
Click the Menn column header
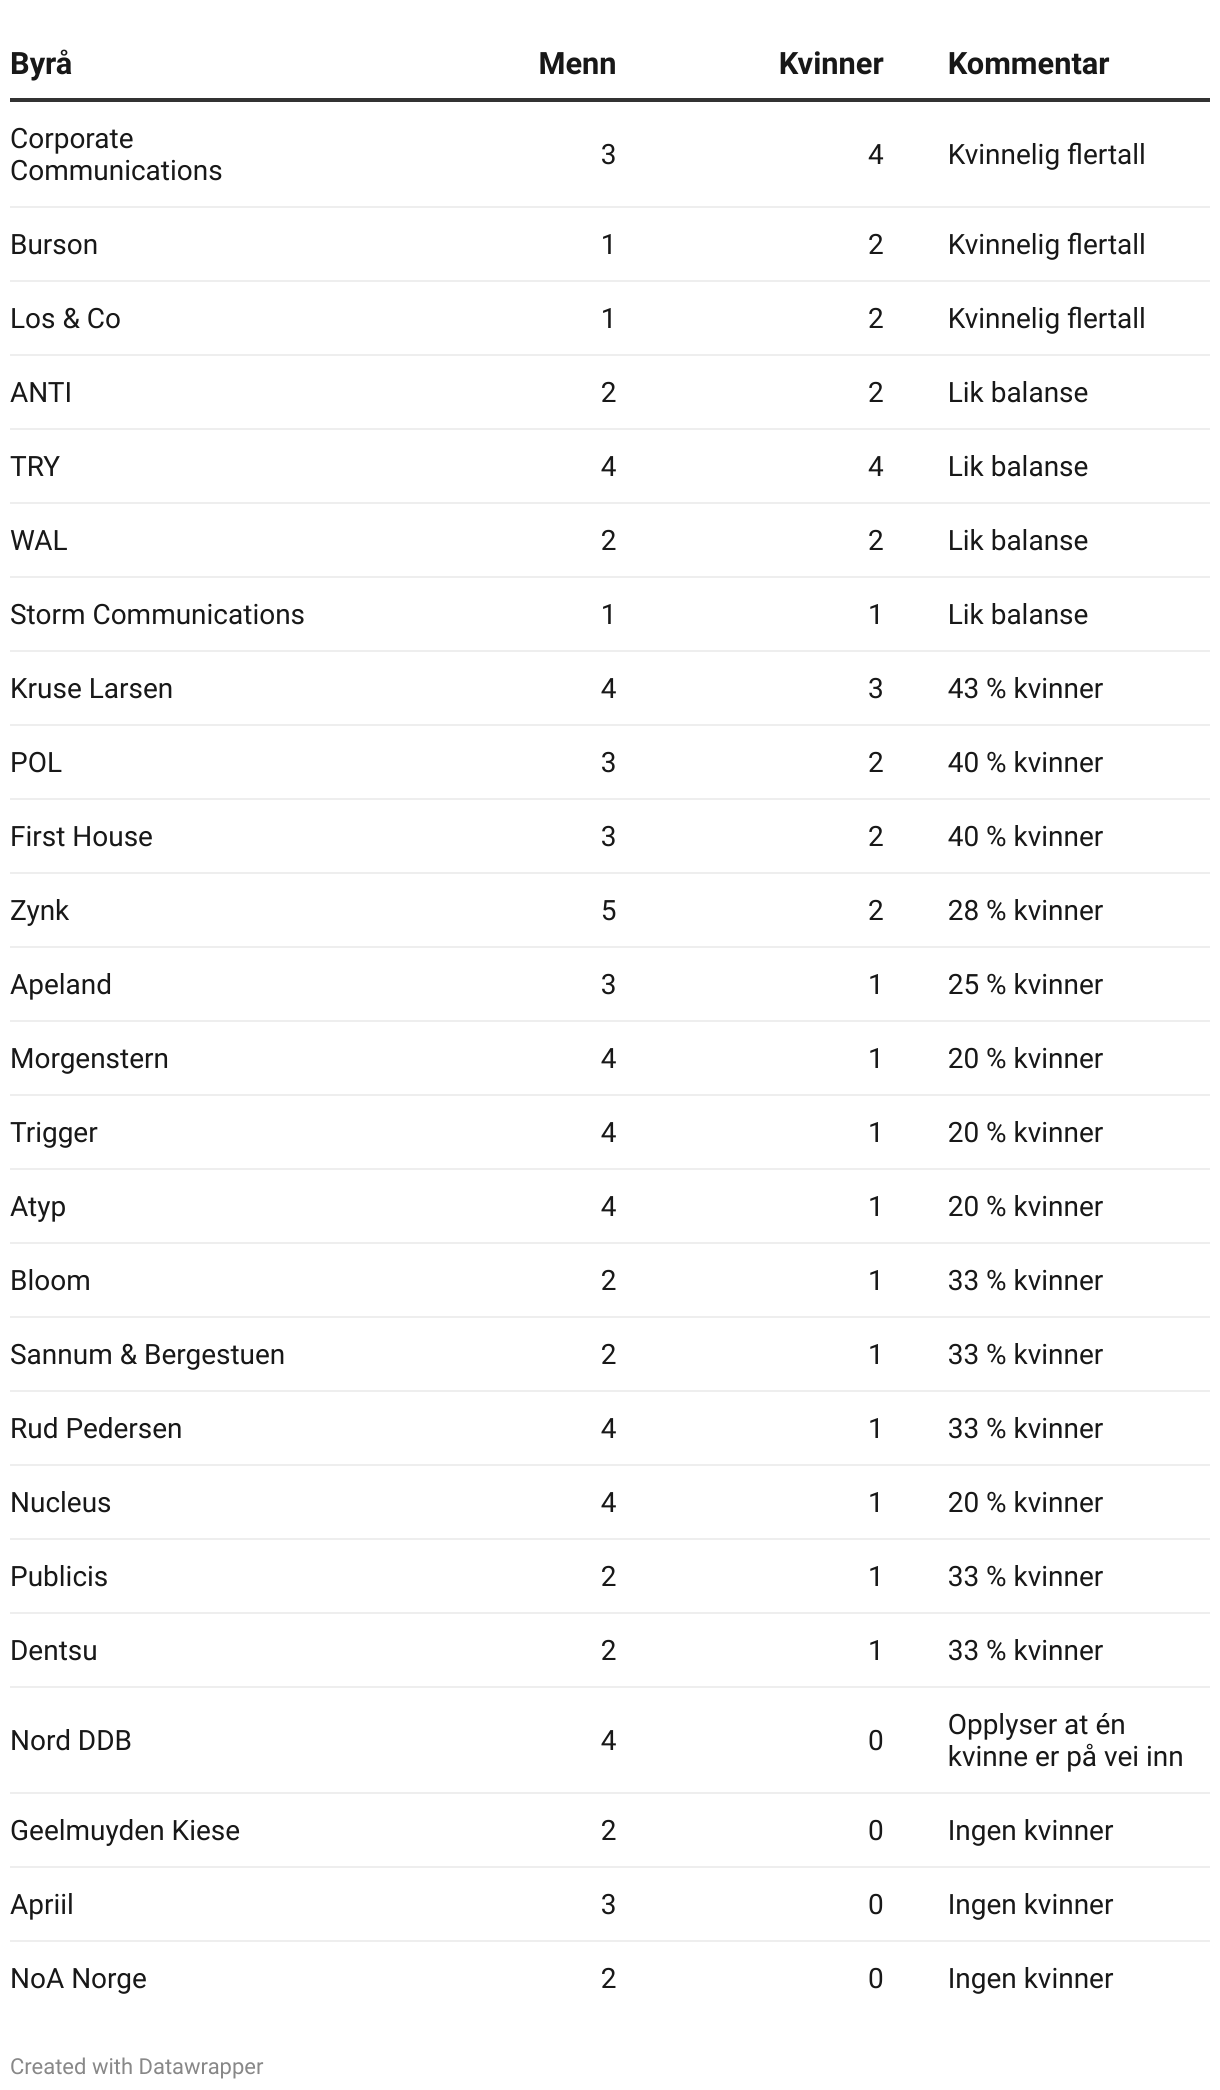click(577, 64)
